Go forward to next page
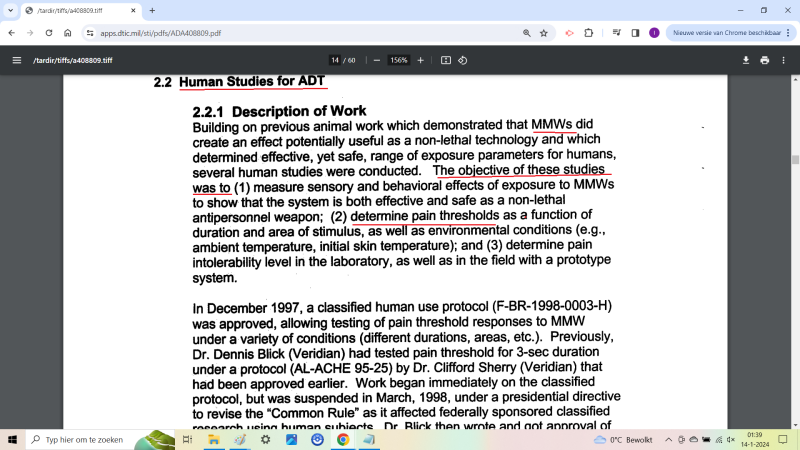 pyautogui.click(x=30, y=33)
